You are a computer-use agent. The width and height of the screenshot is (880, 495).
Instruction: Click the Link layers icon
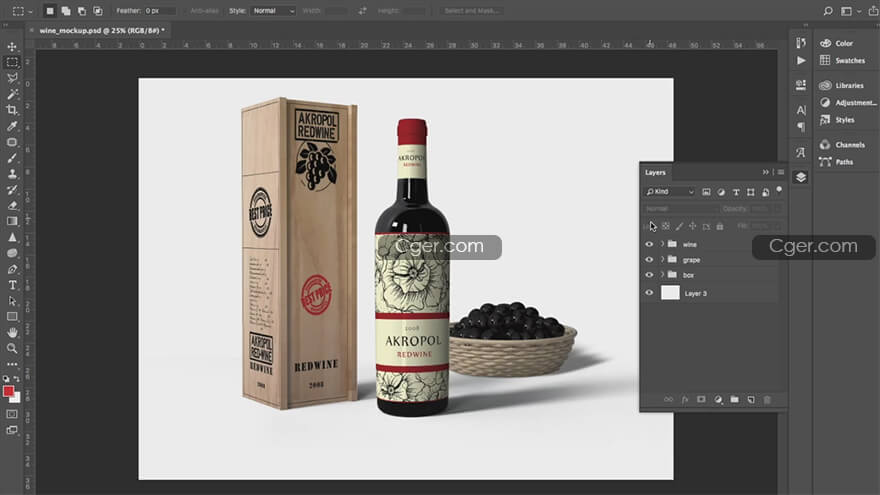coord(668,400)
